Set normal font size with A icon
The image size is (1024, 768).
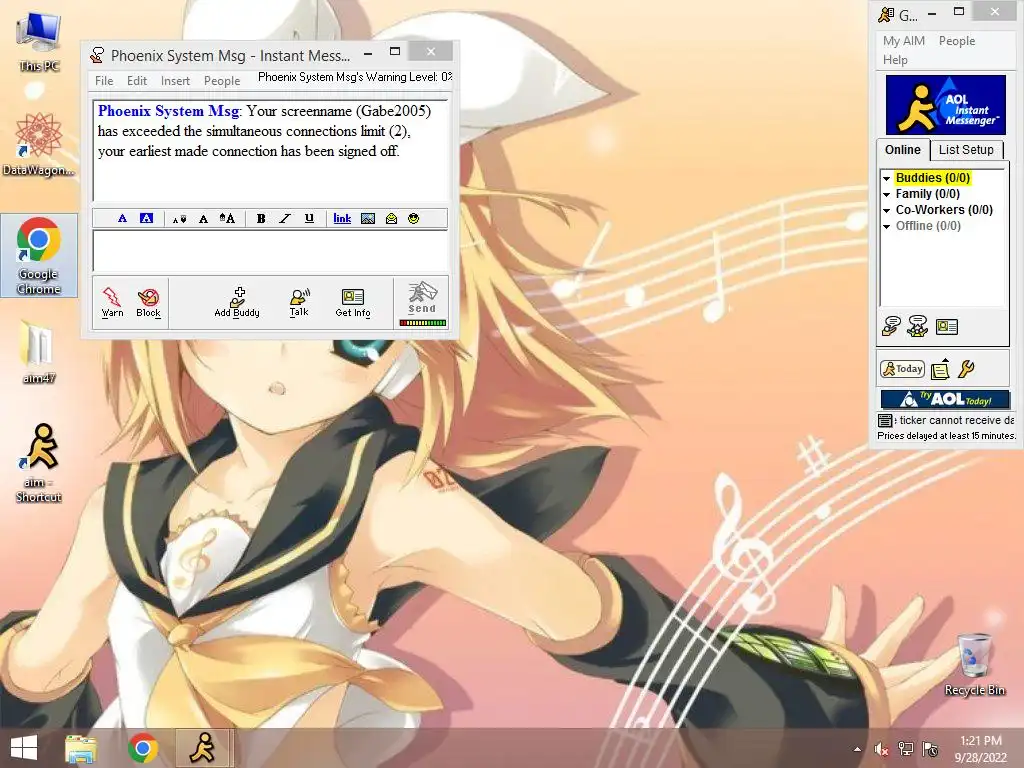[203, 219]
